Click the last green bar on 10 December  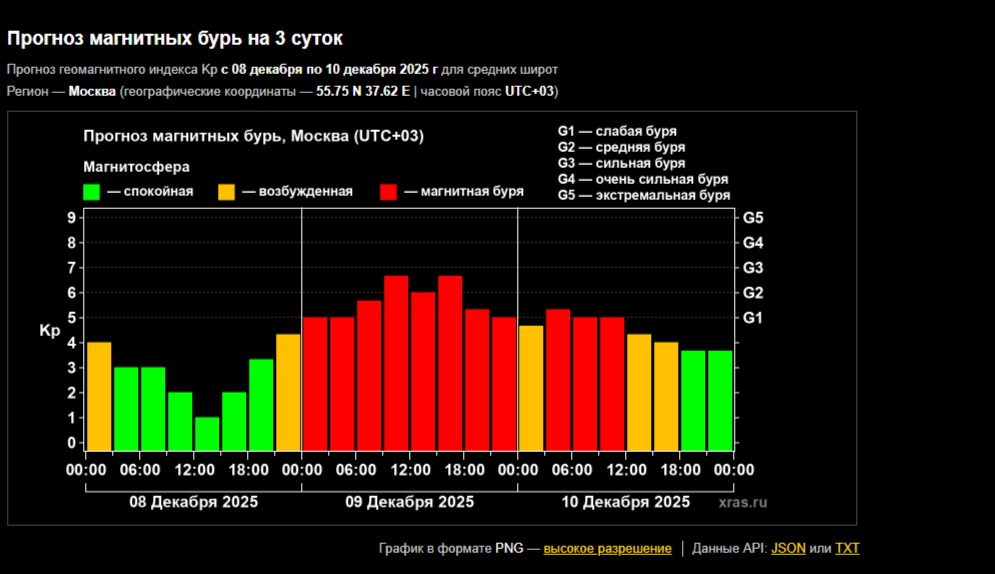[x=720, y=401]
